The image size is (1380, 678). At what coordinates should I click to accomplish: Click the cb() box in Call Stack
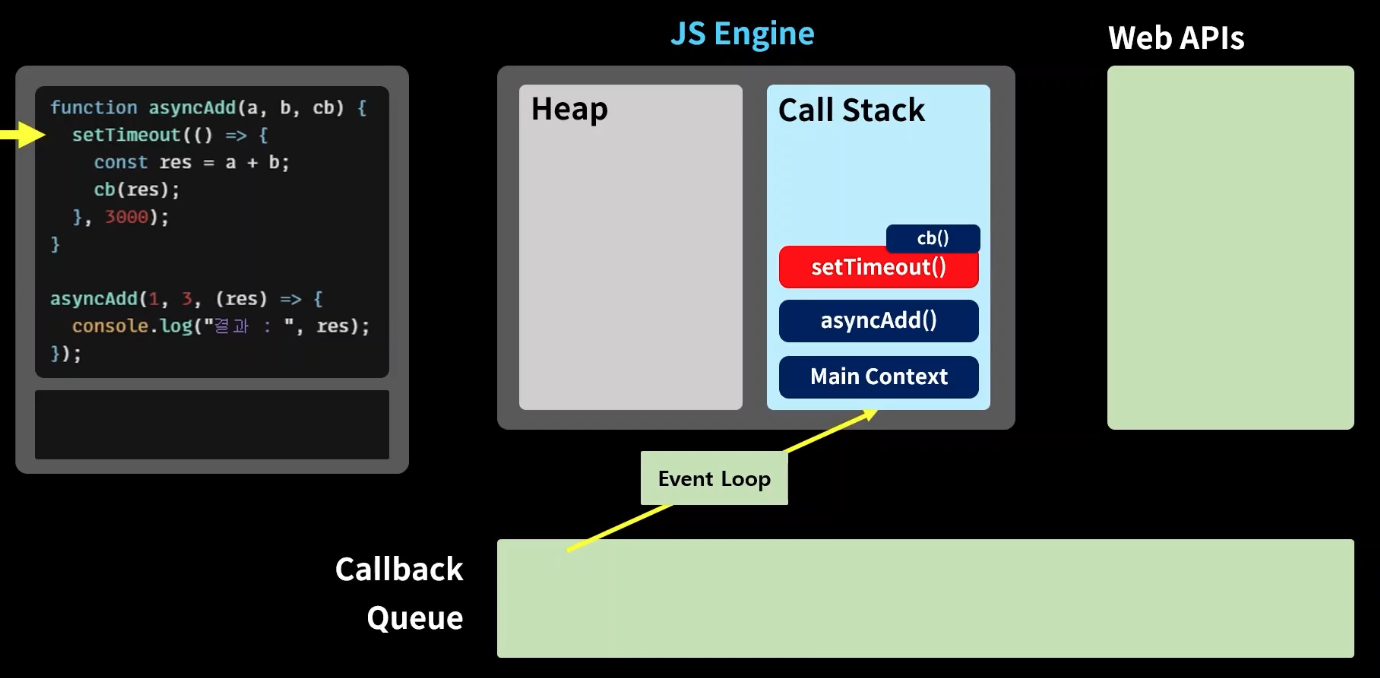point(932,239)
